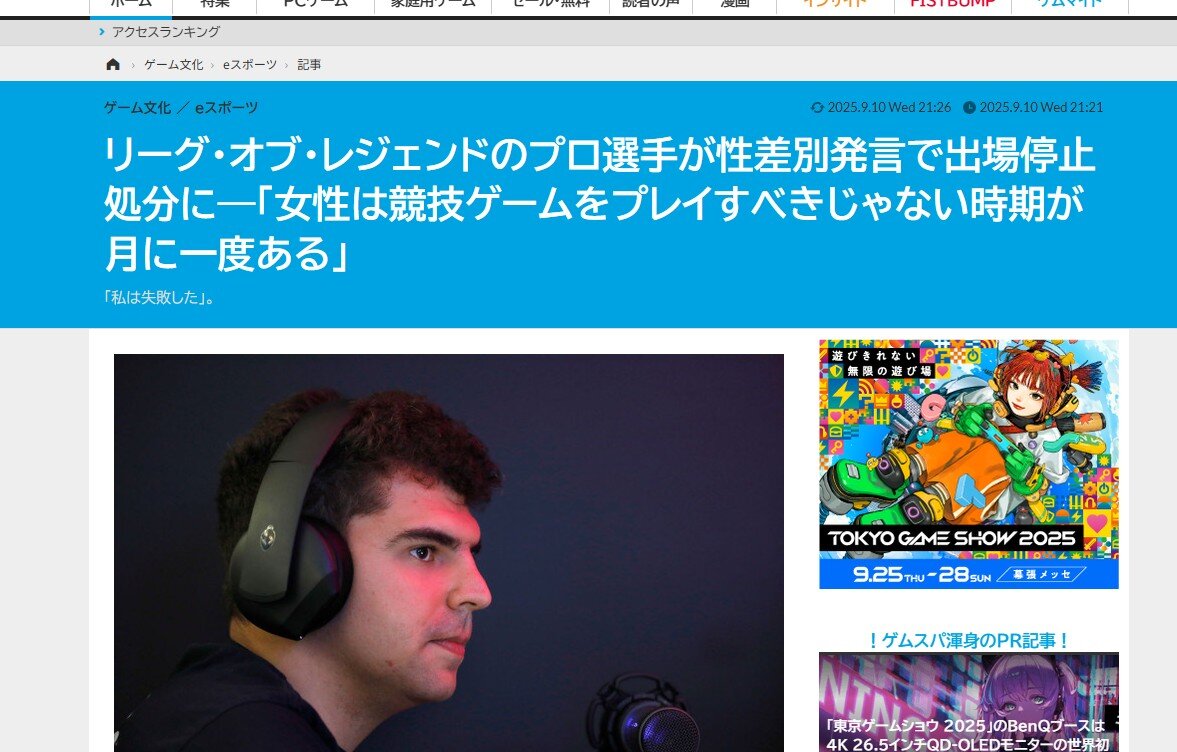Go to ゲーム文化 in breadcrumb trail
1177x752 pixels.
(173, 65)
